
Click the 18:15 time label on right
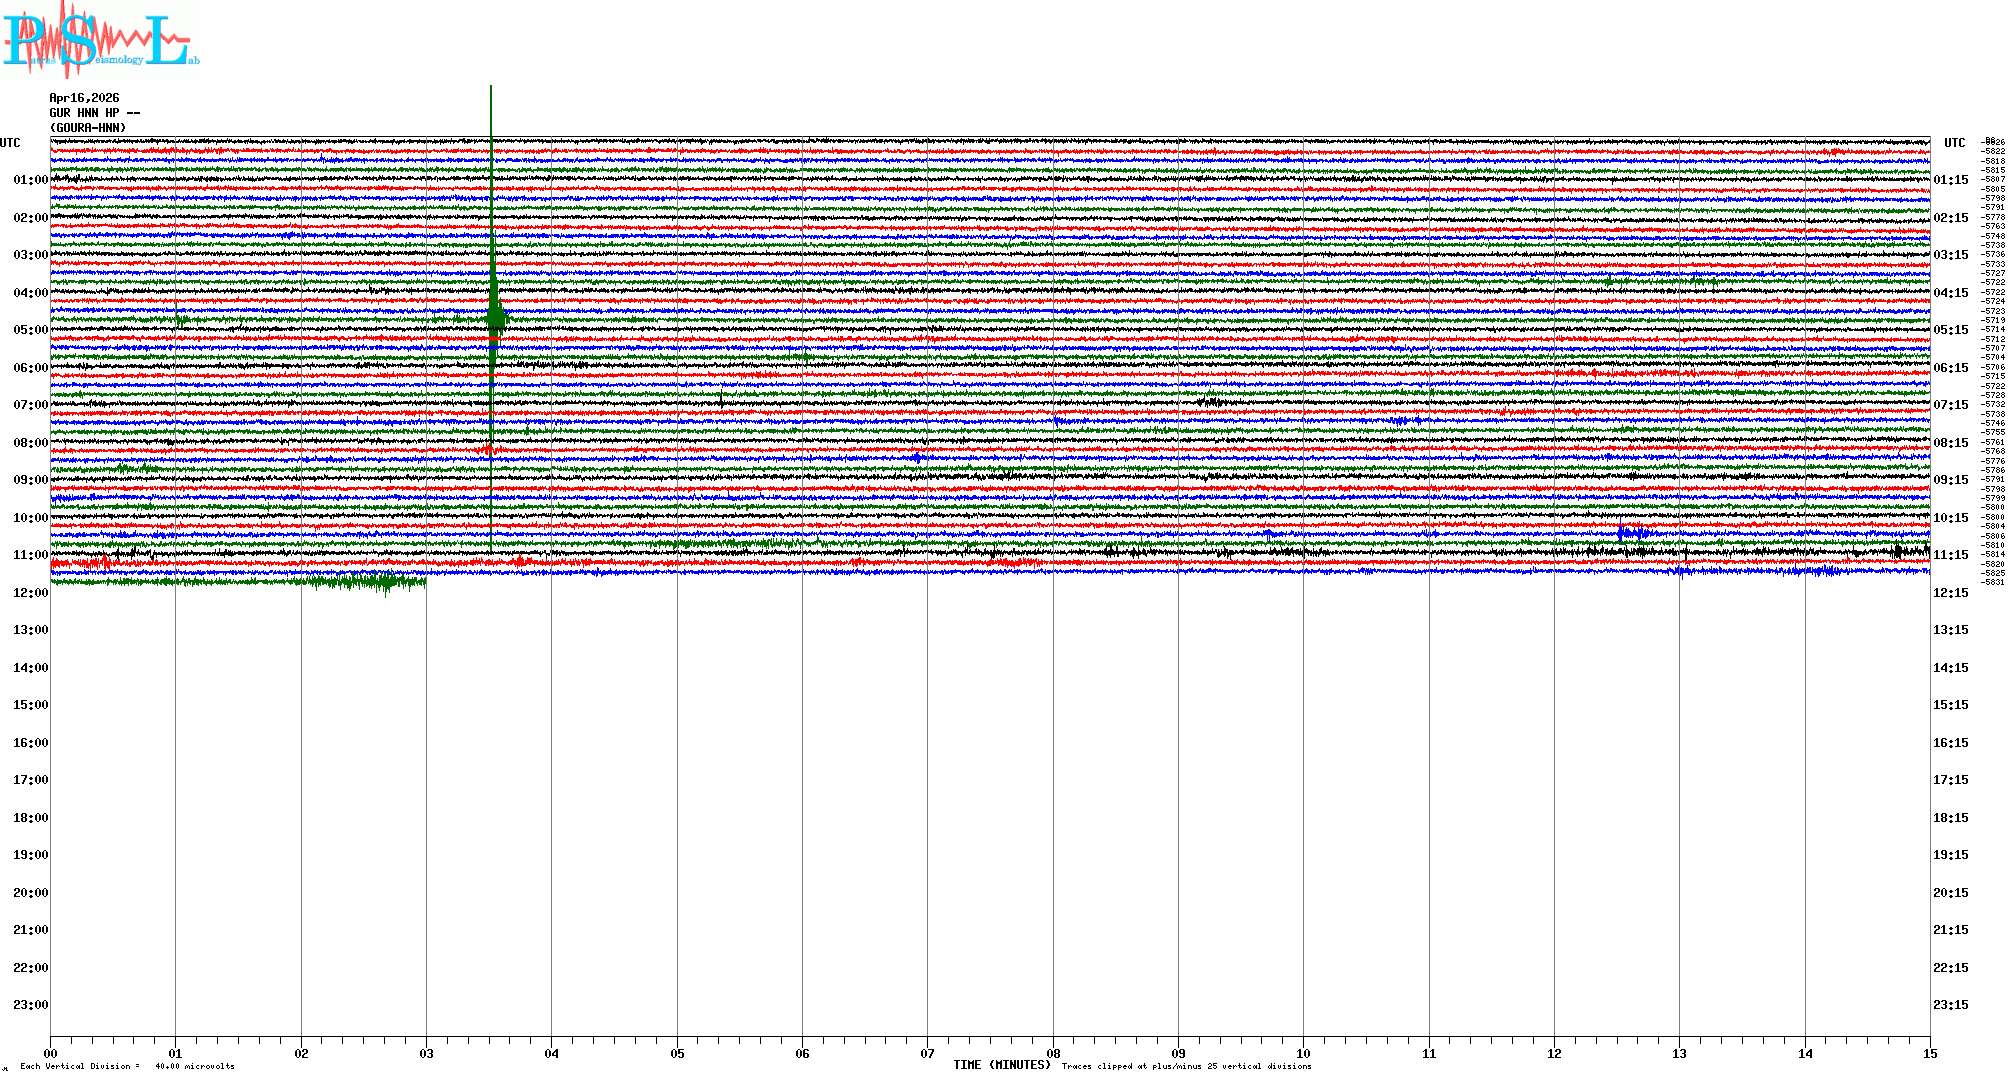[1950, 818]
